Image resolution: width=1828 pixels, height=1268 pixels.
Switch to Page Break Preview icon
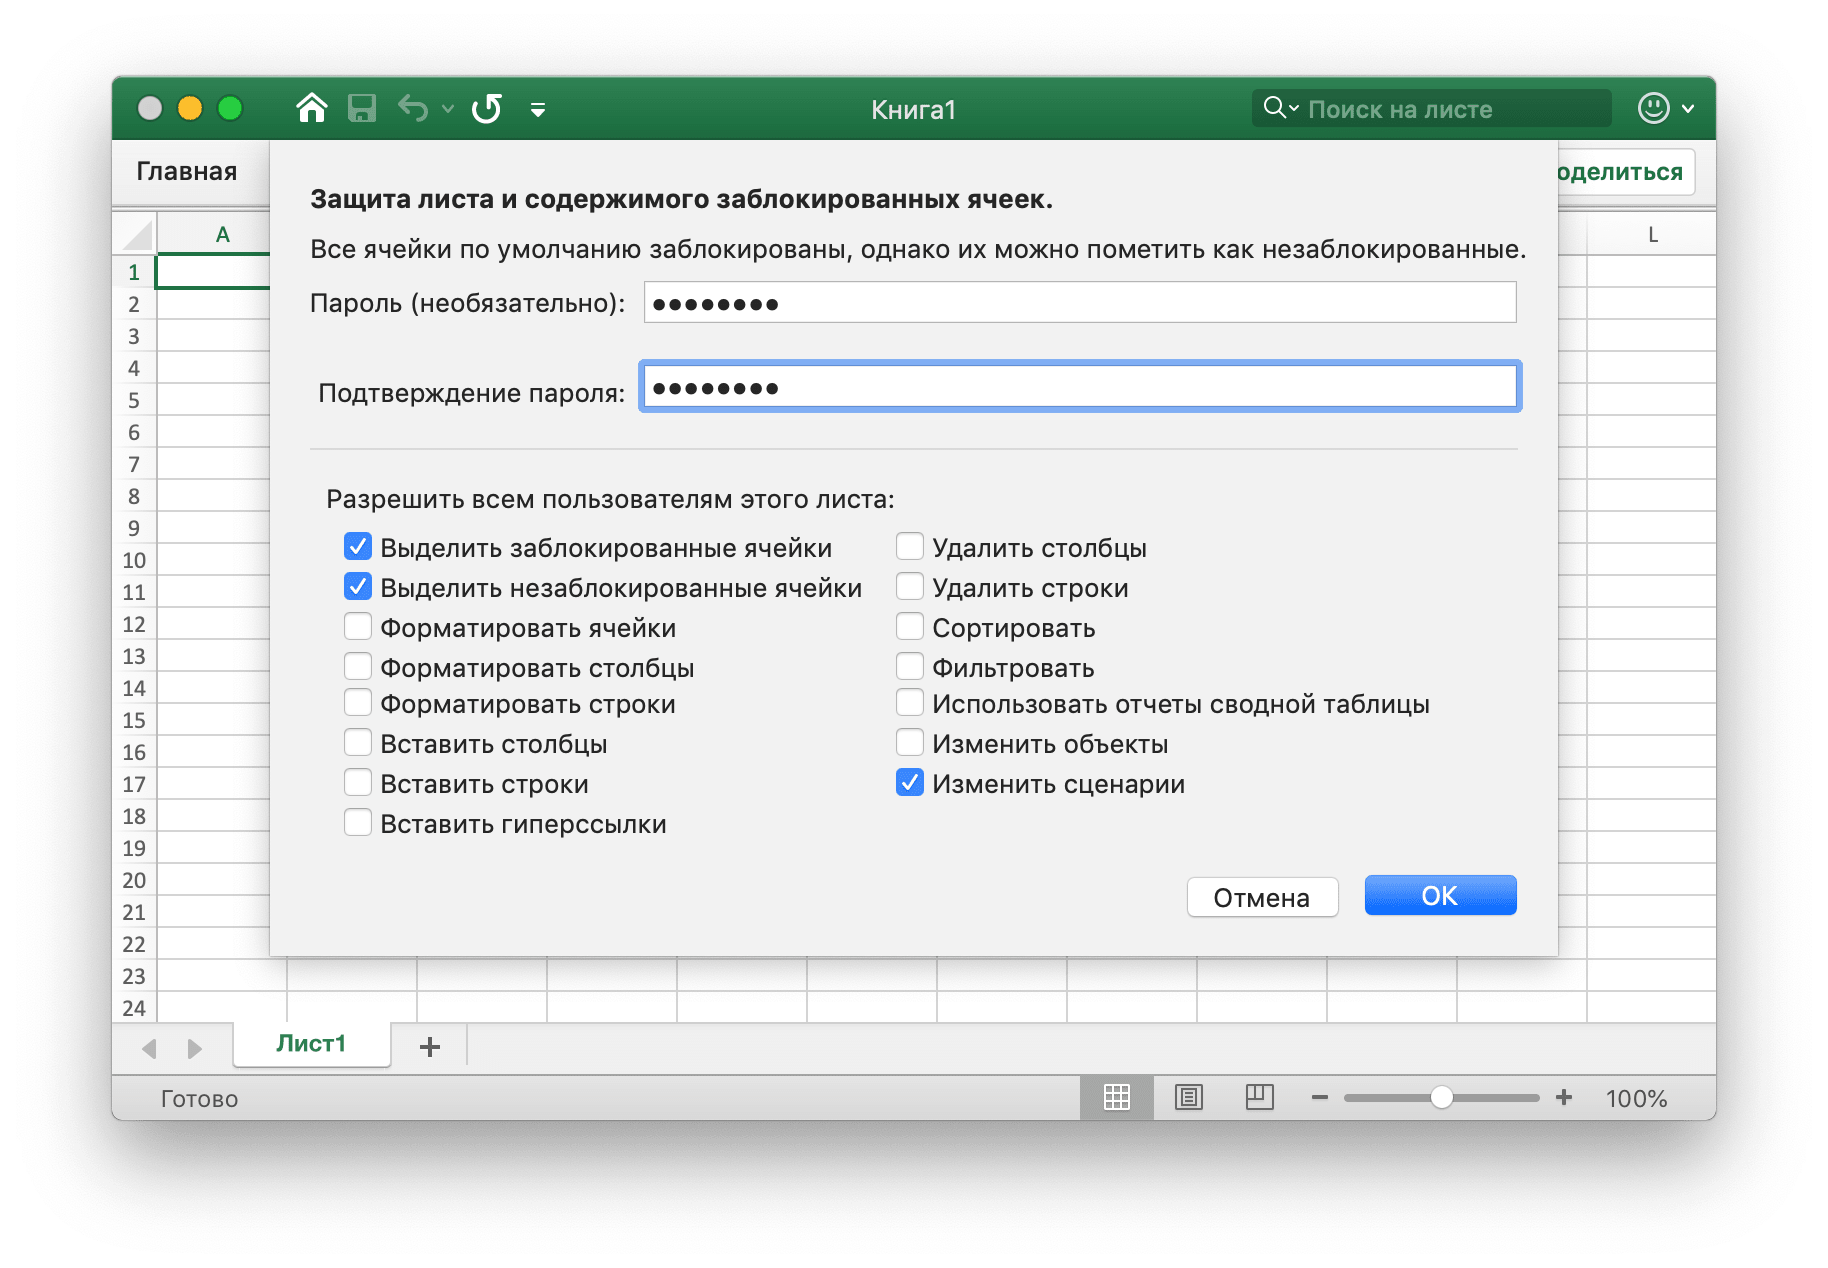point(1260,1097)
